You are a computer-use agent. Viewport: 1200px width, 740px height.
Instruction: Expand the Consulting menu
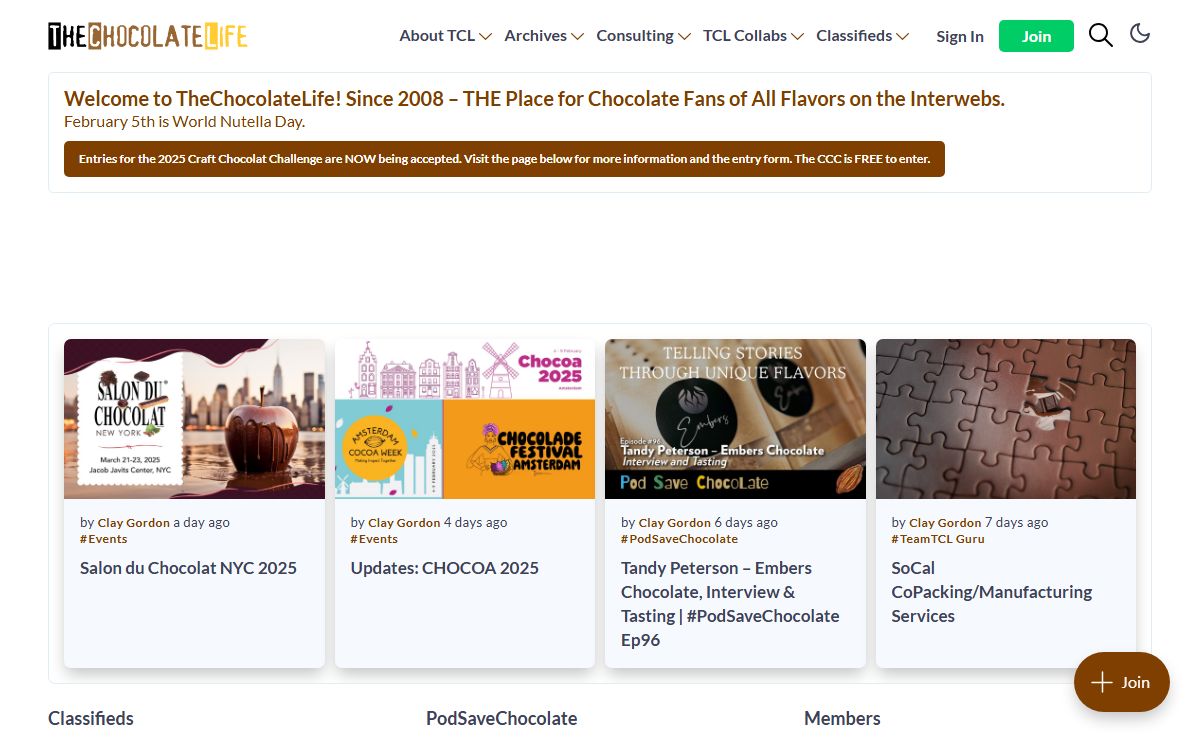click(x=643, y=36)
